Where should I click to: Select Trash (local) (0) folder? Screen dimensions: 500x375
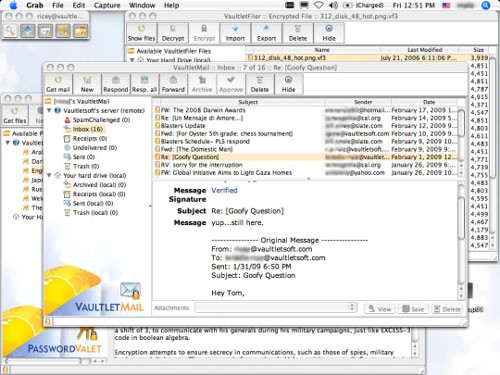coord(91,212)
